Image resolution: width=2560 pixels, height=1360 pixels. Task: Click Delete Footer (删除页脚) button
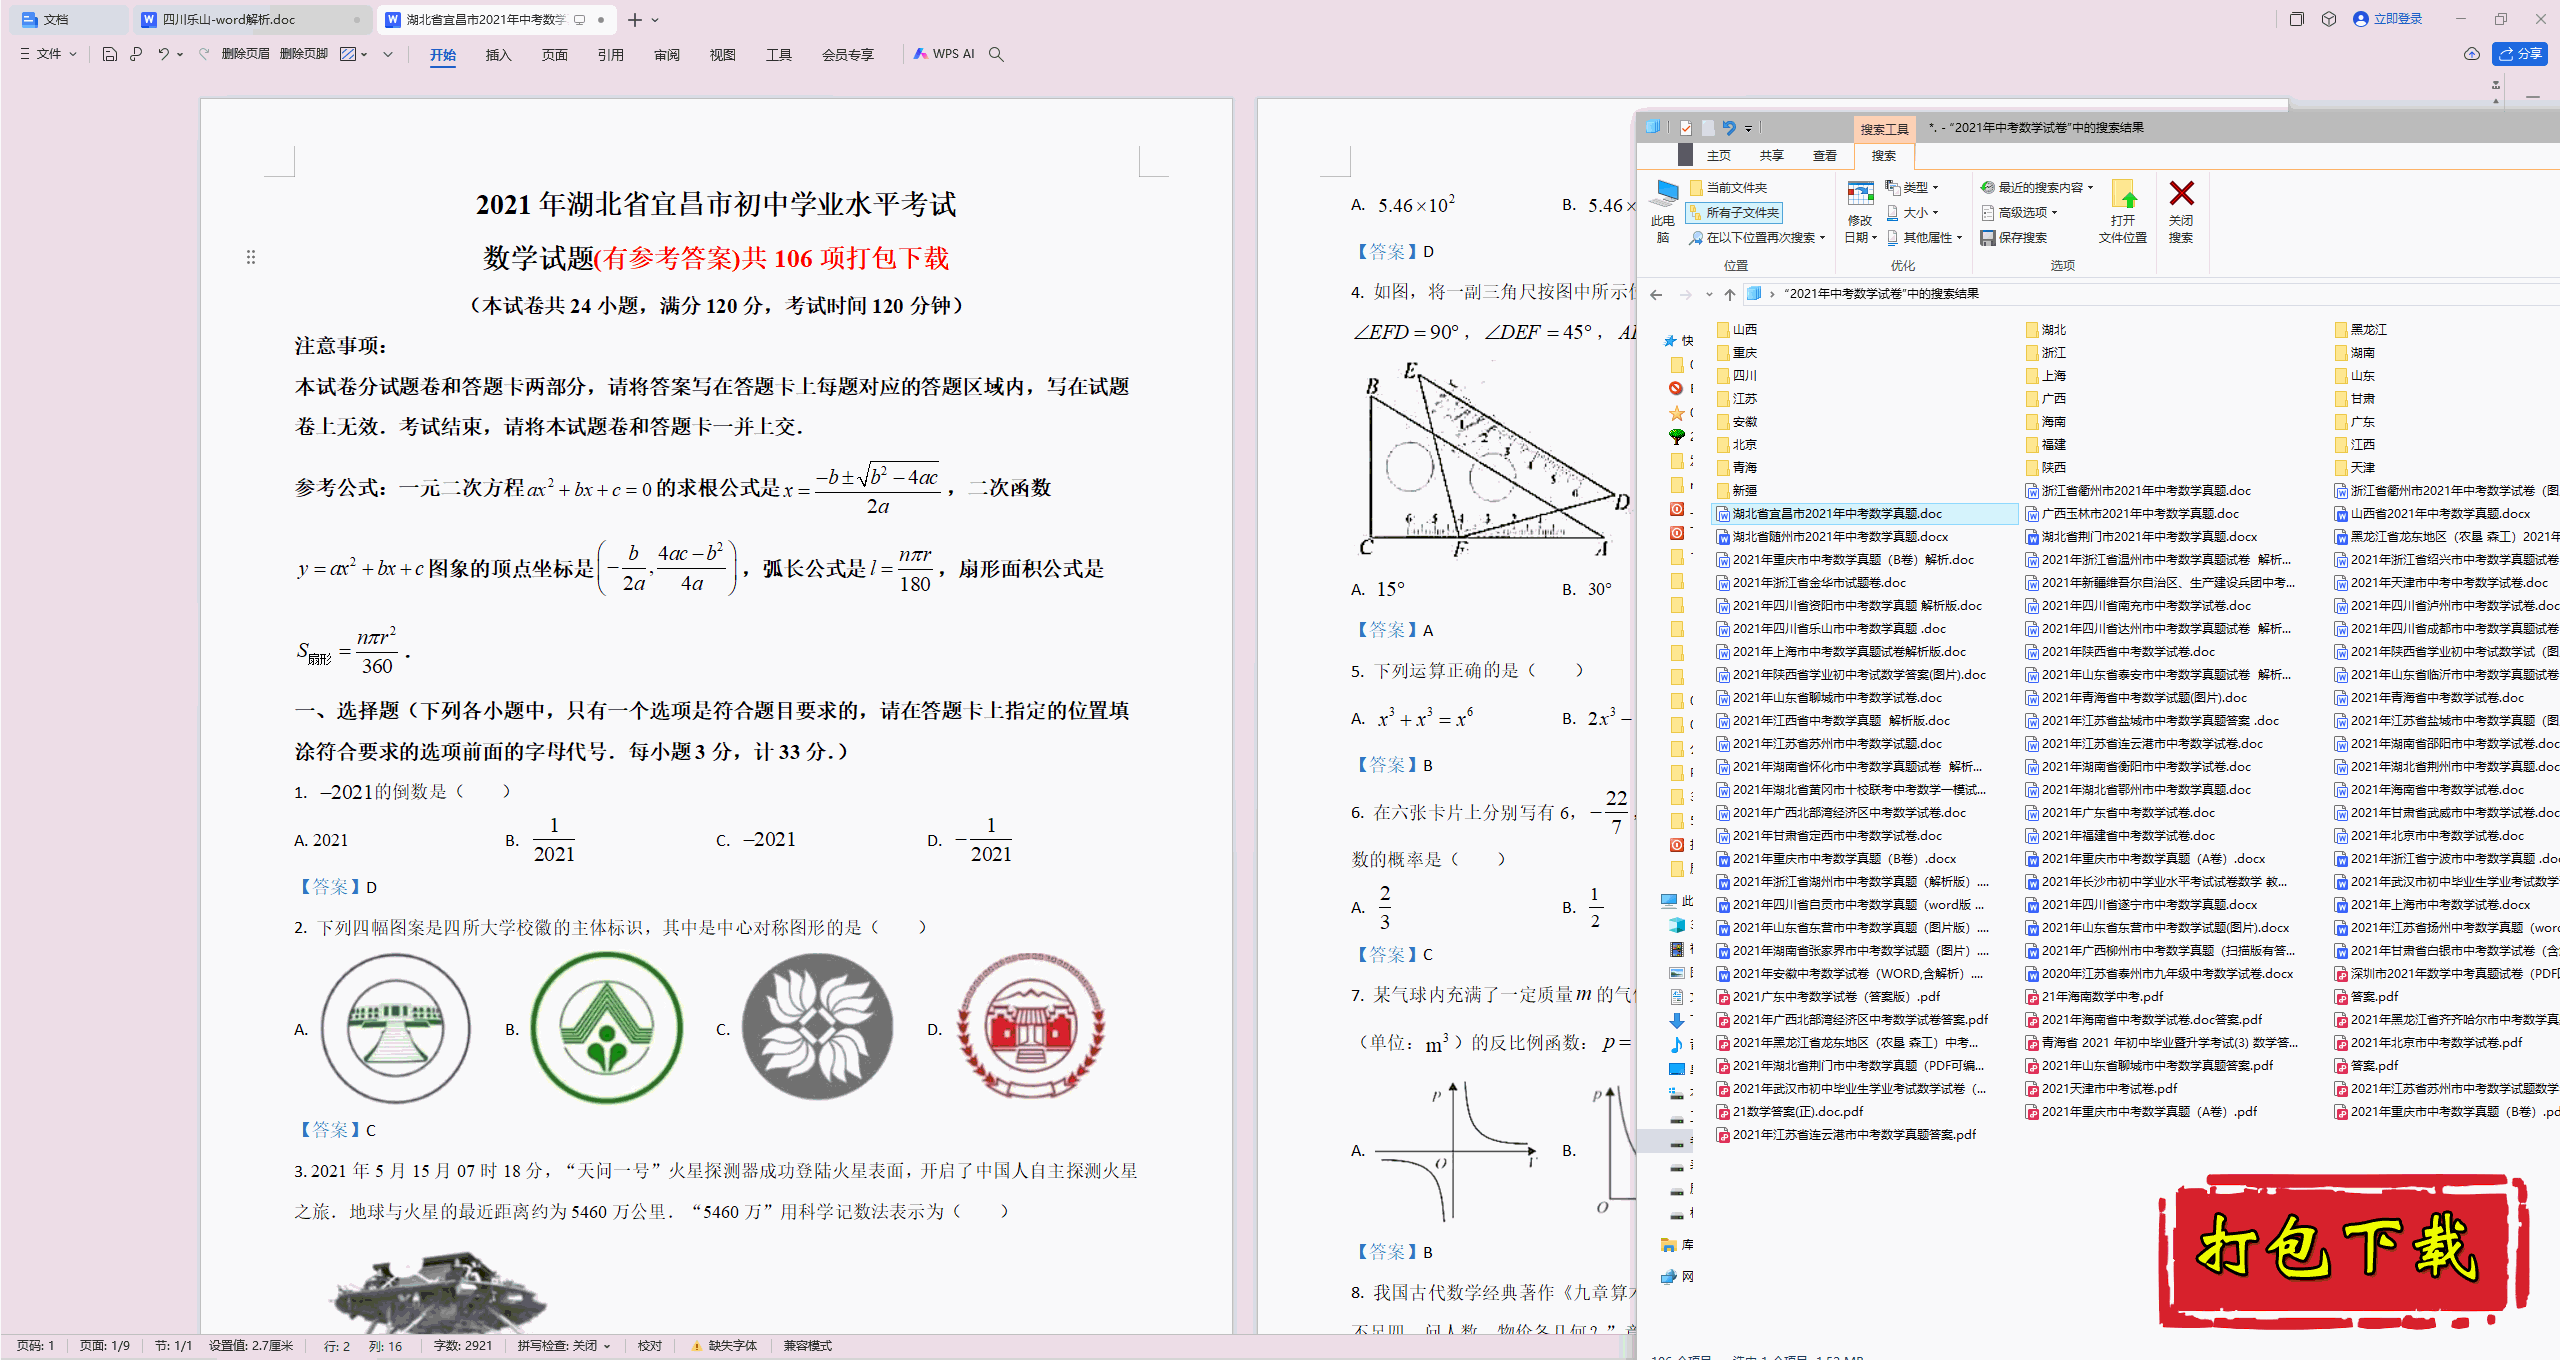pos(304,54)
